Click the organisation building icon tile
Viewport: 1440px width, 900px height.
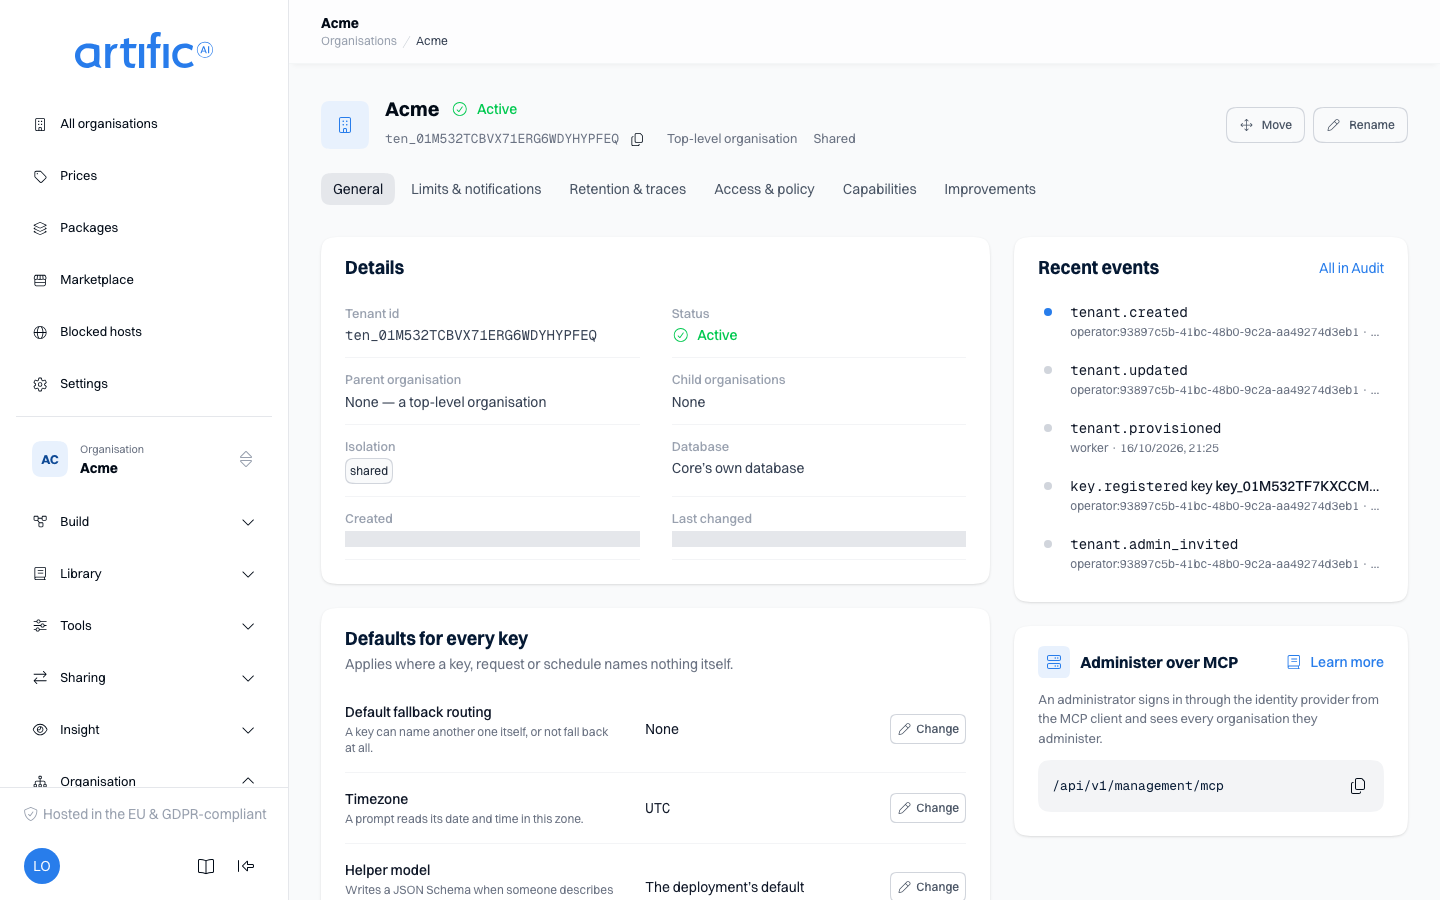pos(345,125)
